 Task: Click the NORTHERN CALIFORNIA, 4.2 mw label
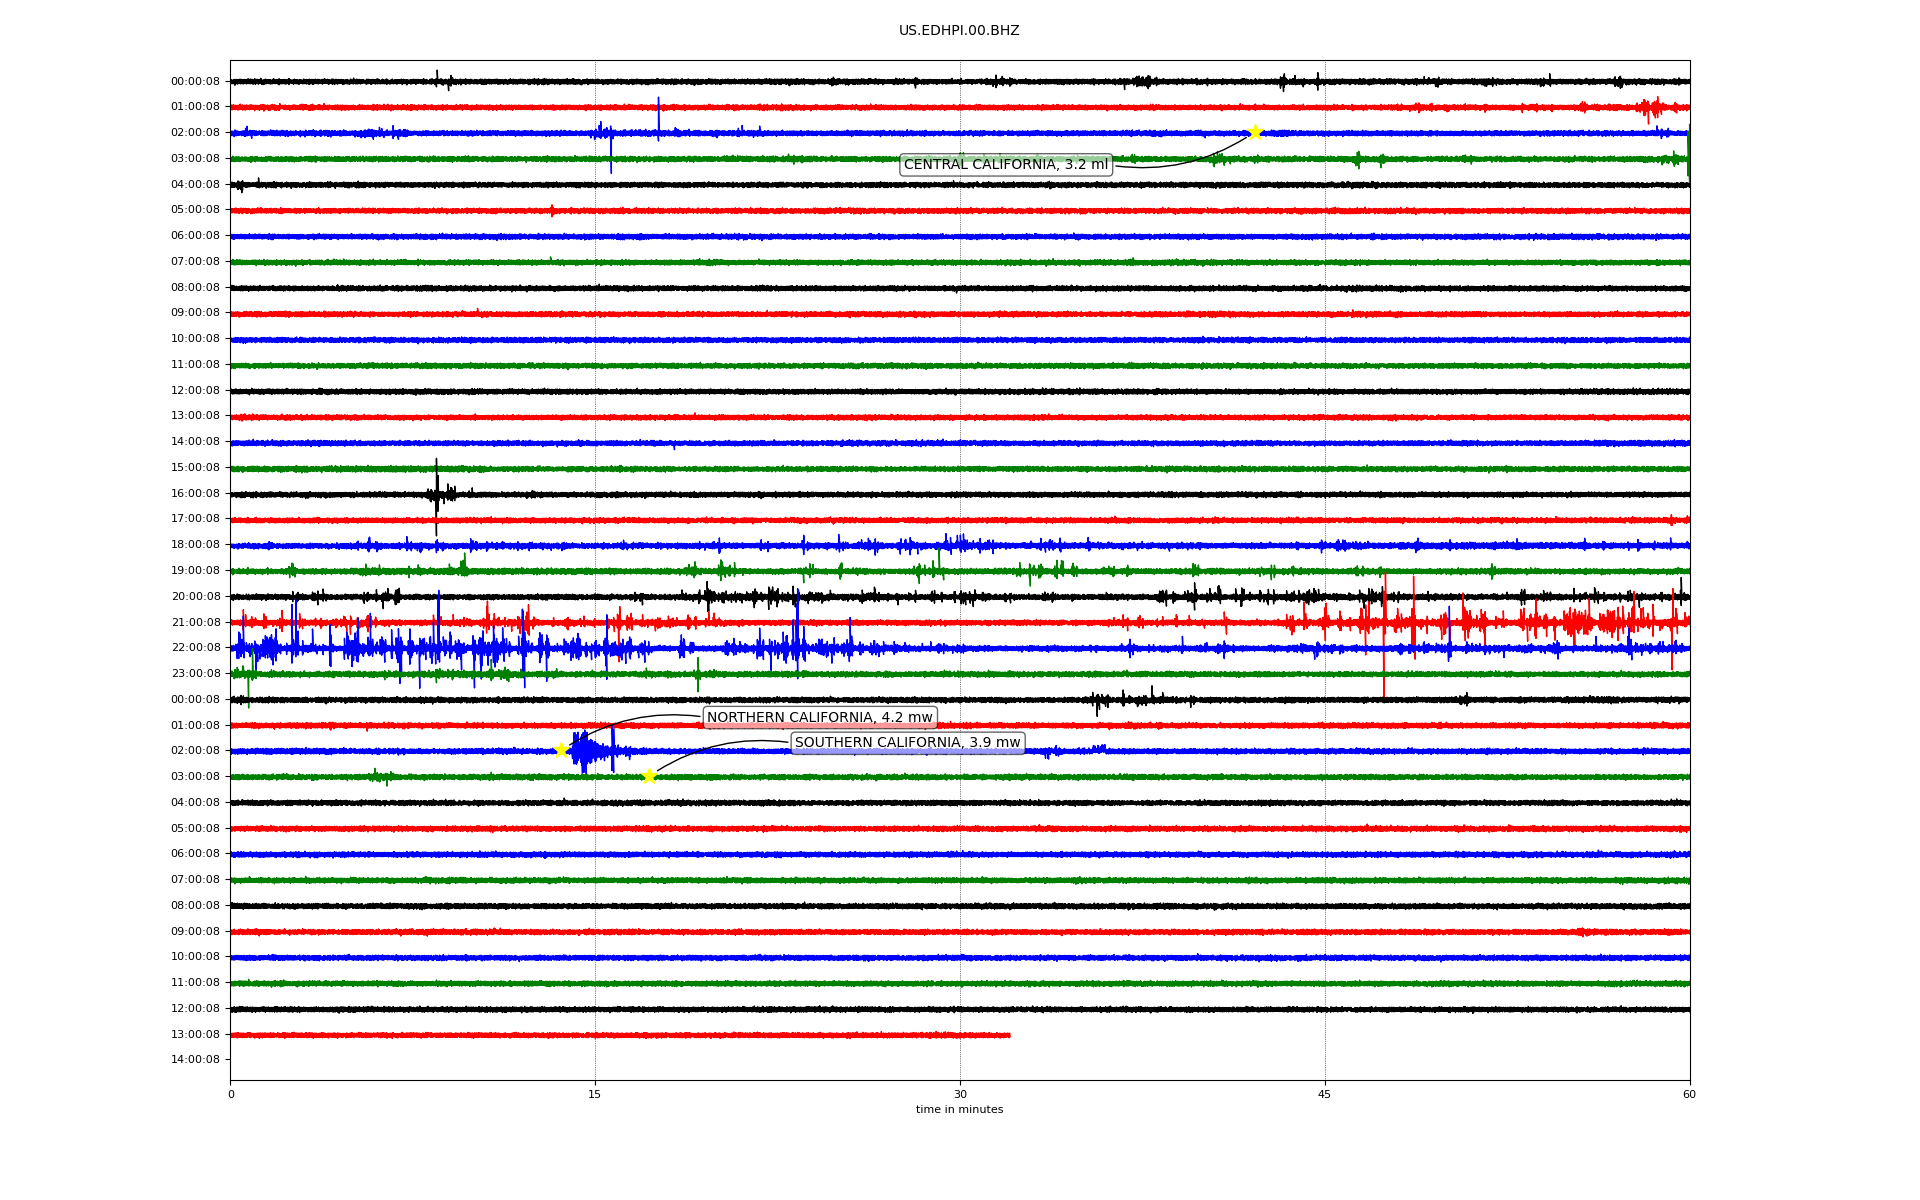pyautogui.click(x=819, y=717)
